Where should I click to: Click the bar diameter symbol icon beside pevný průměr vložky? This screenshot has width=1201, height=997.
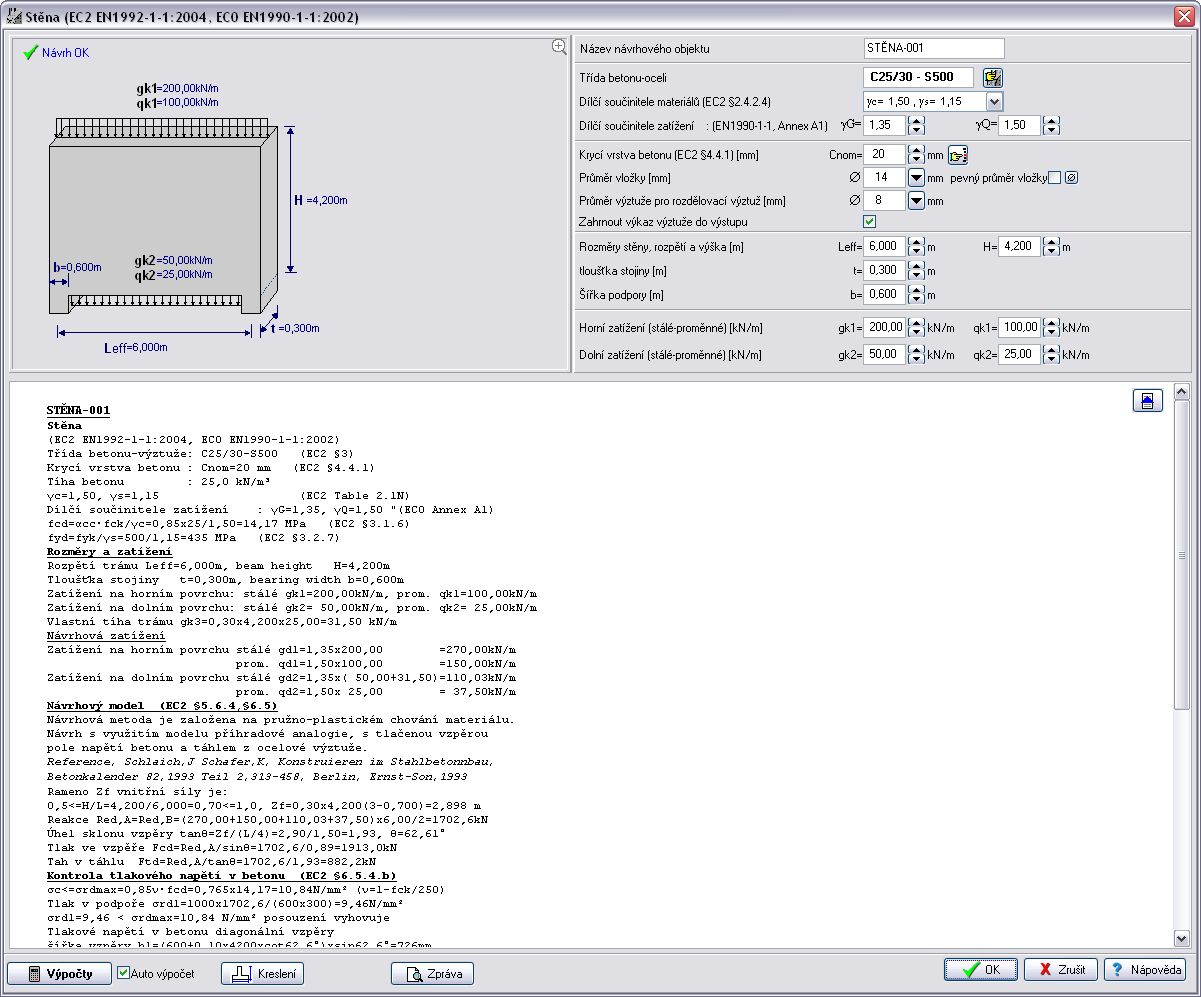(1071, 178)
